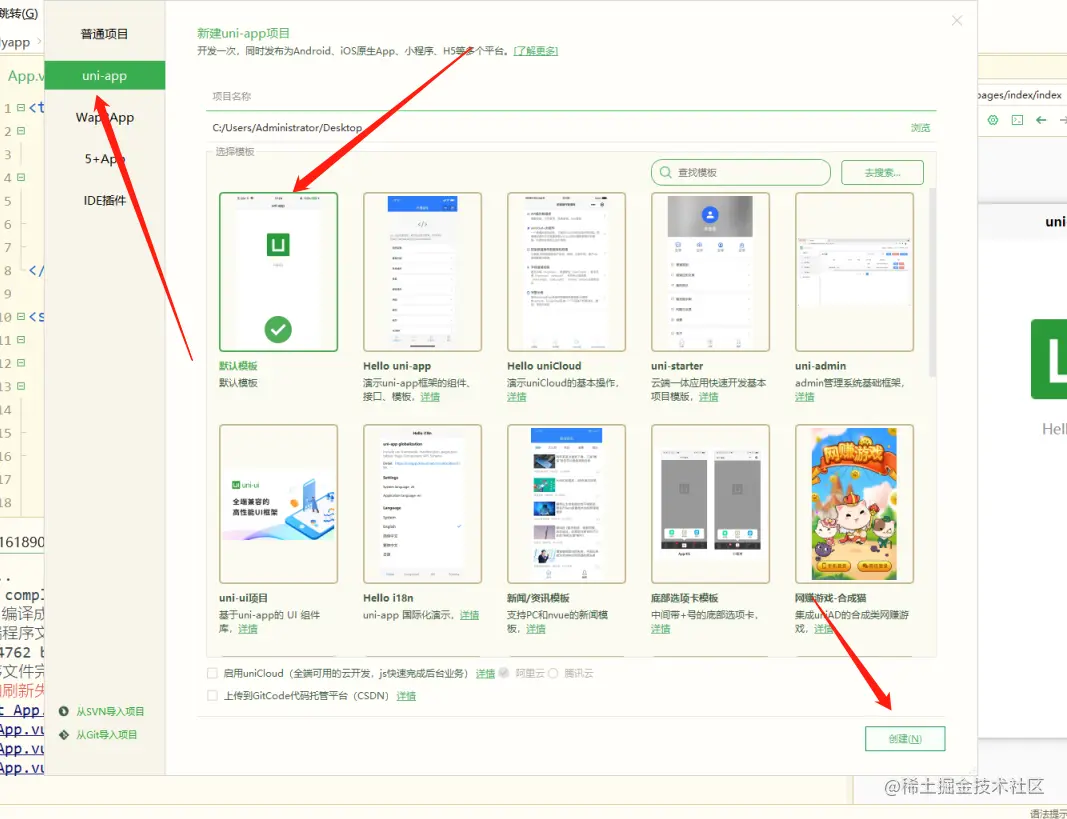Enable 上传到GitCode代码托管平台 checkbox
Screen dimensions: 1067x819
[x=212, y=696]
